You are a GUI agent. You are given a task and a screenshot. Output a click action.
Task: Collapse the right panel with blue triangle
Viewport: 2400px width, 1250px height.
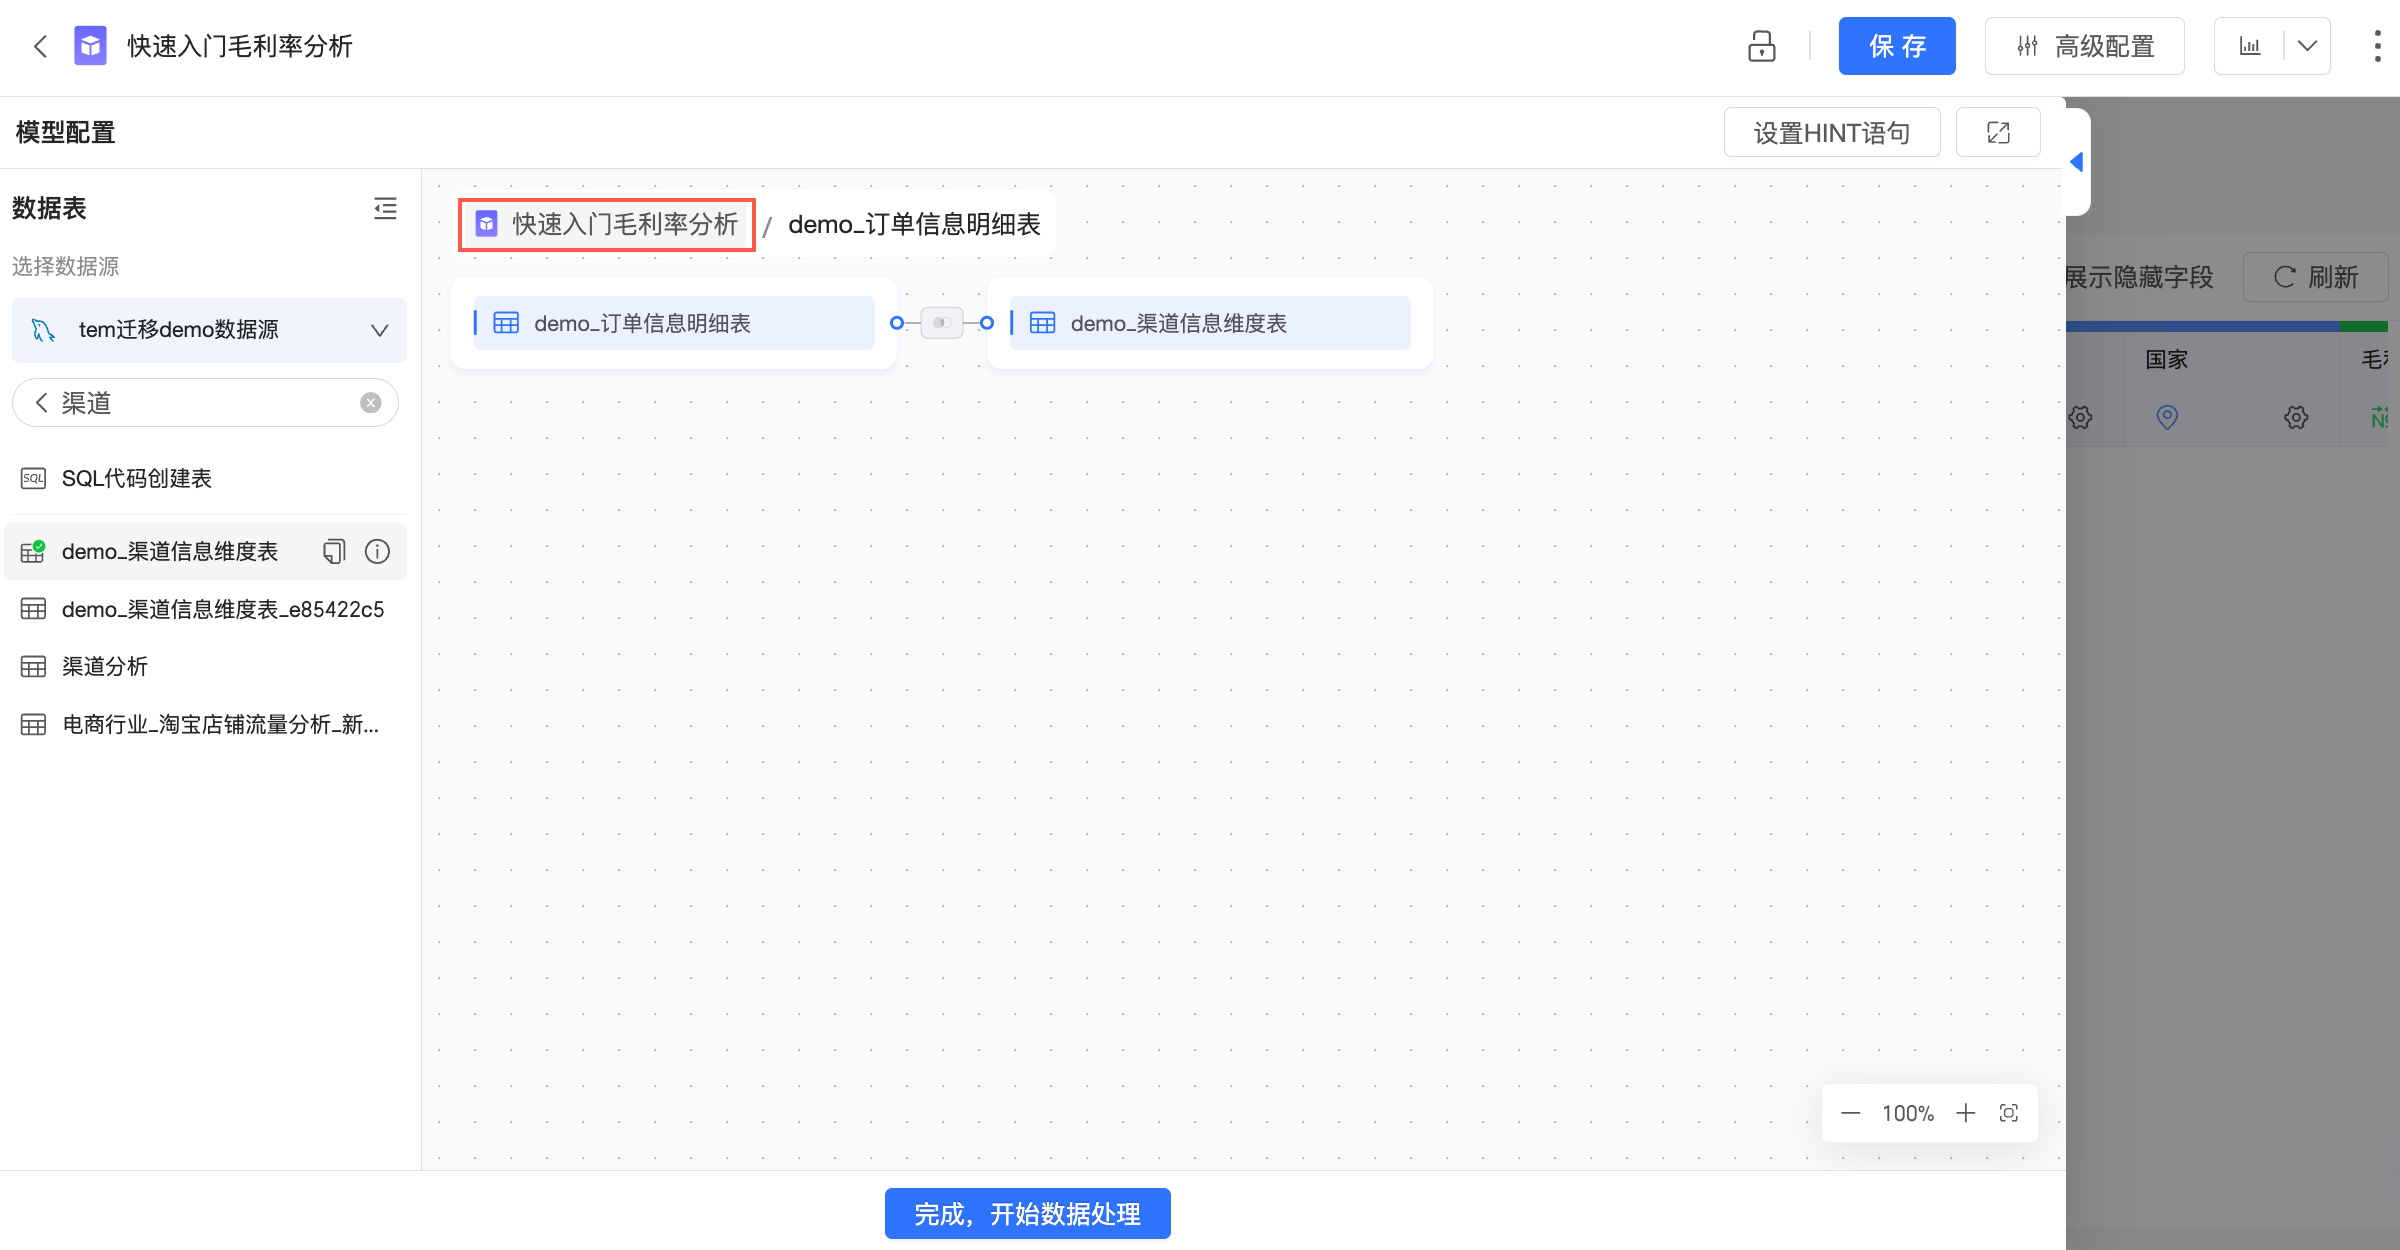tap(2077, 162)
